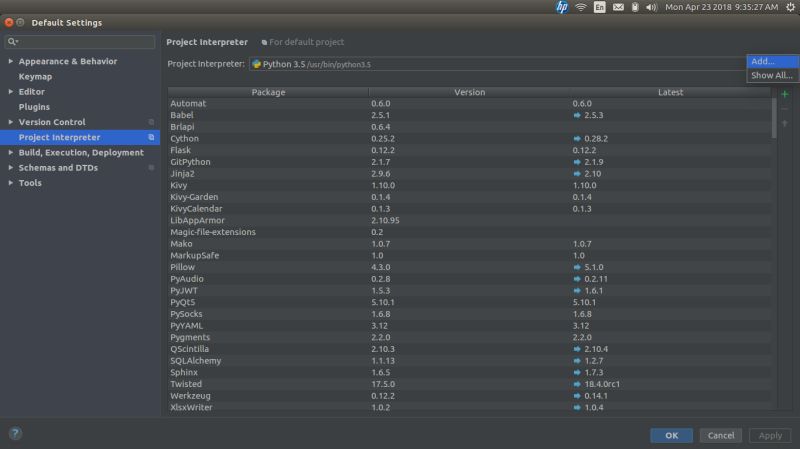Image resolution: width=800 pixels, height=449 pixels.
Task: Click the search magnifier icon in settings
Action: 13,42
